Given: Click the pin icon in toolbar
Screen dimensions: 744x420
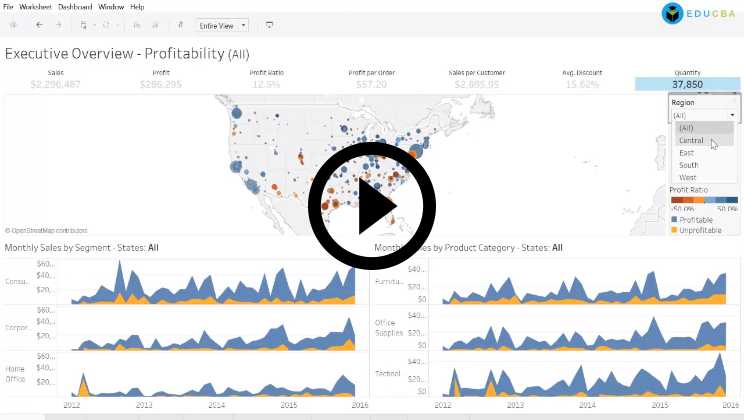Looking at the screenshot, I should [x=180, y=24].
